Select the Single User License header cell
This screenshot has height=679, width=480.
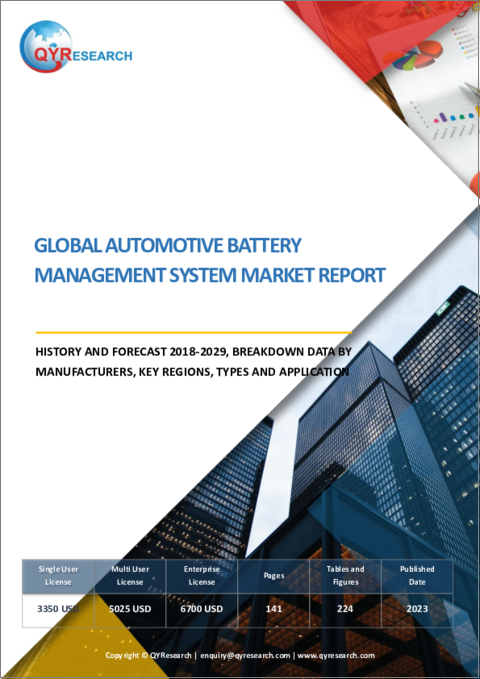click(x=58, y=576)
